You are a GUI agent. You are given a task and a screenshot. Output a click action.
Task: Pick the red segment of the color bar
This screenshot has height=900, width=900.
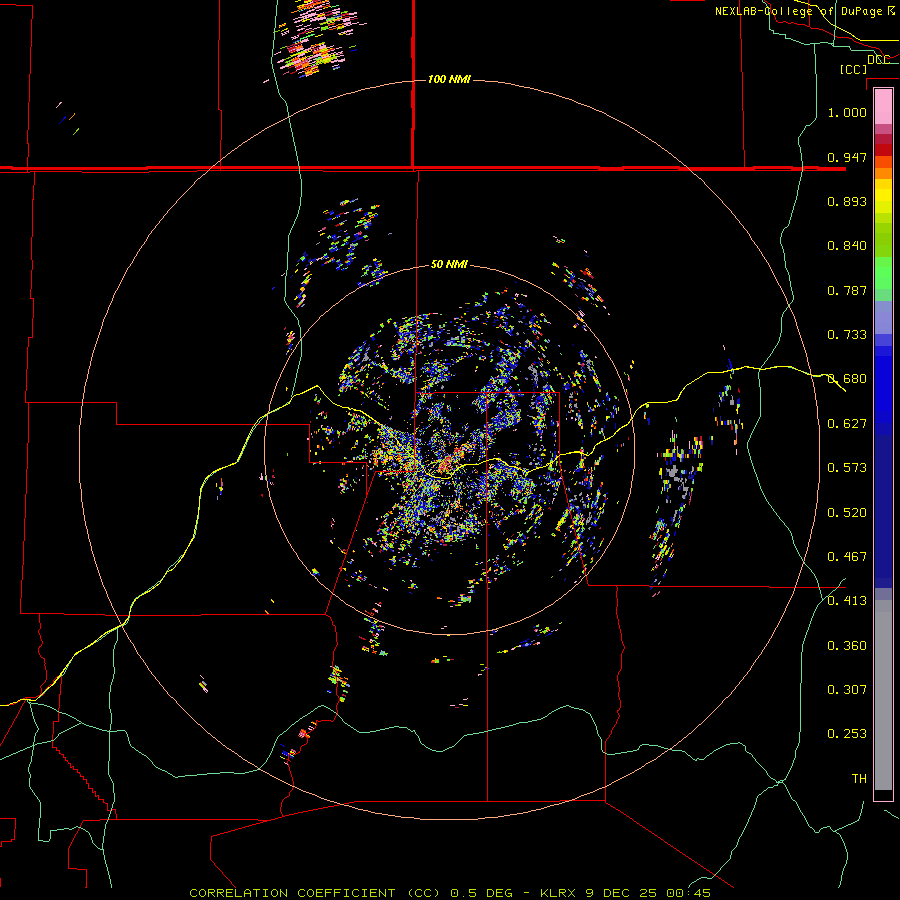coord(883,149)
